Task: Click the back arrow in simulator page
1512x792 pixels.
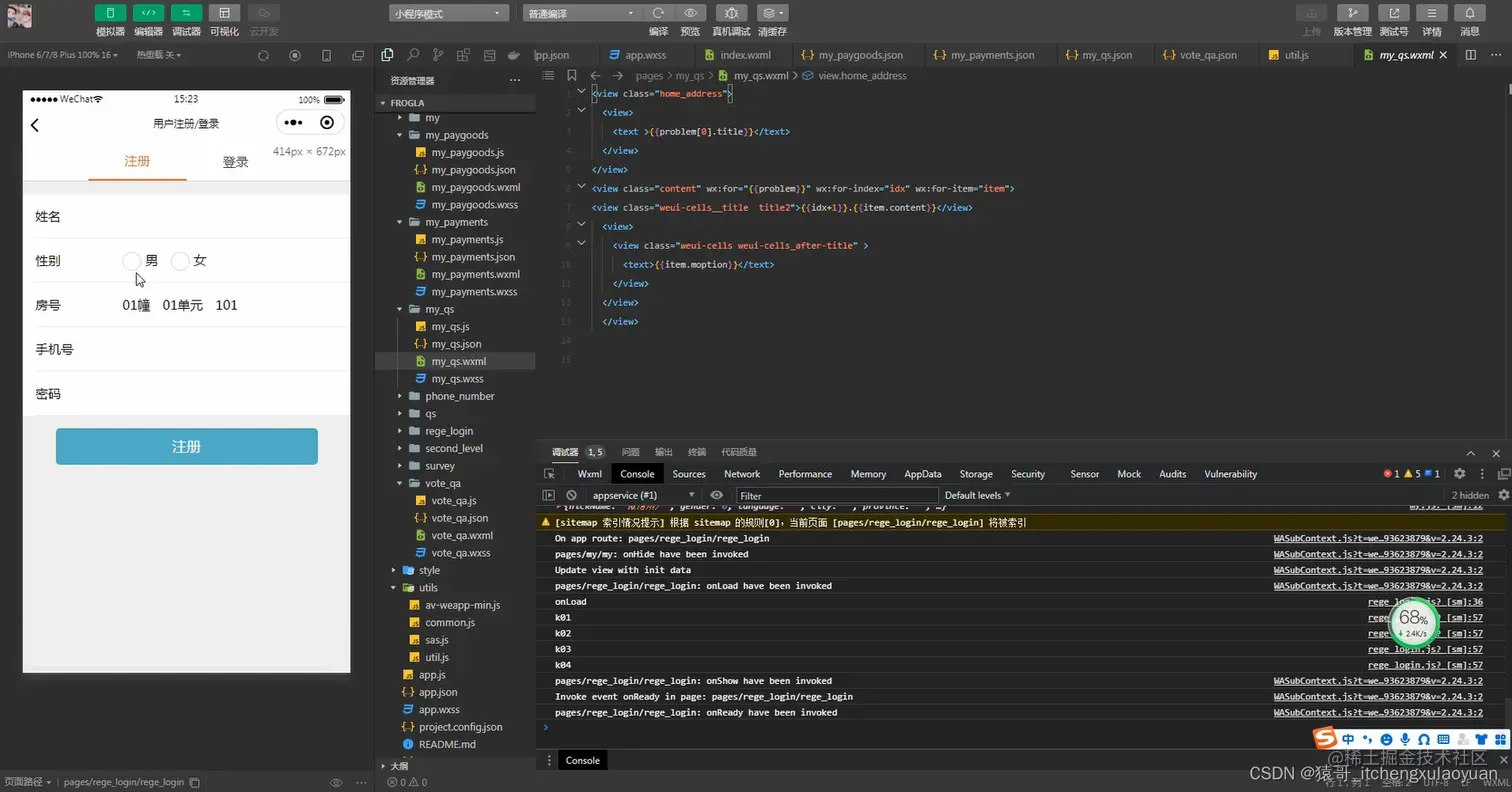Action: click(x=35, y=125)
